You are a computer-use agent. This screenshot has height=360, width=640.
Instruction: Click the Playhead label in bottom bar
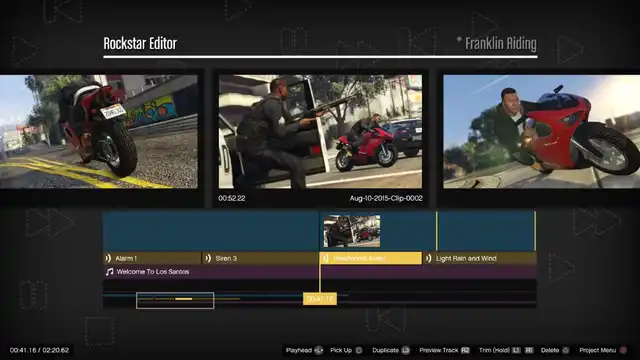point(299,350)
